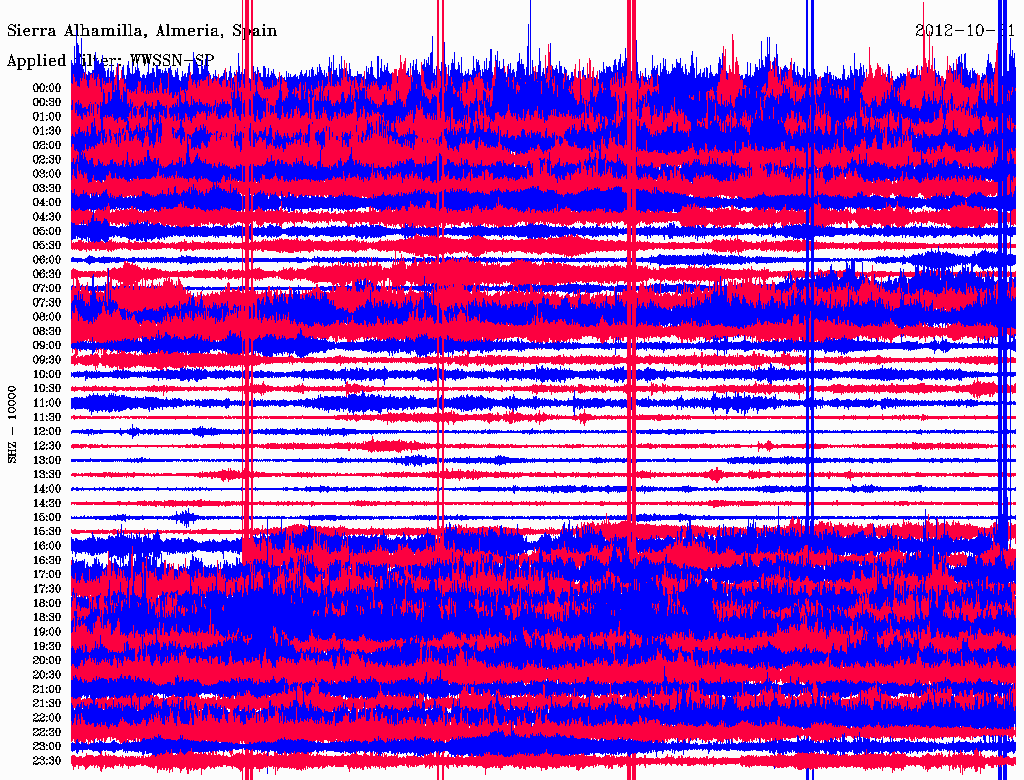The height and width of the screenshot is (780, 1024).
Task: Select the 11:30 time label
Action: pyautogui.click(x=46, y=417)
